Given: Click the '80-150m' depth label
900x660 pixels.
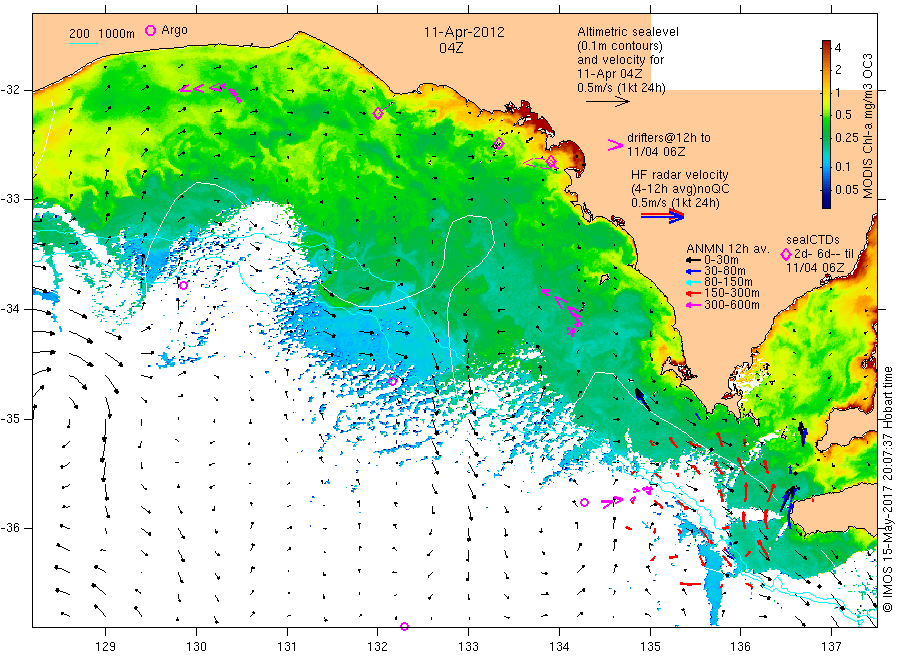Looking at the screenshot, I should tap(728, 282).
